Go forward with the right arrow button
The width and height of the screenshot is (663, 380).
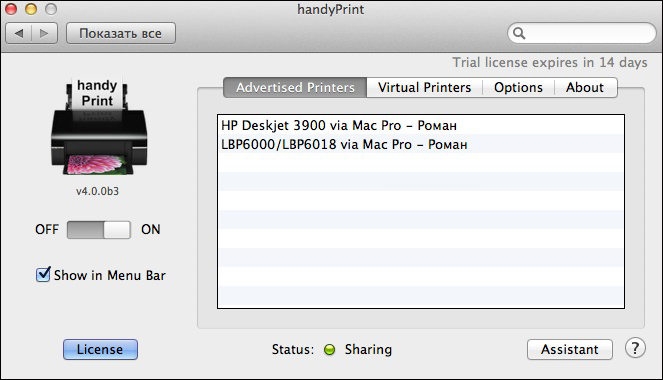44,33
